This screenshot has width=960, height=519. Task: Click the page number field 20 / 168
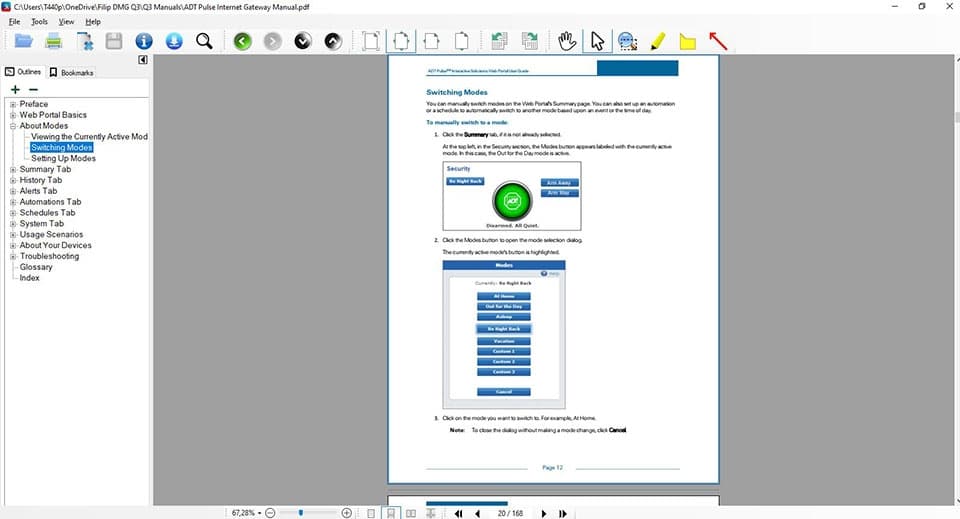pos(510,513)
